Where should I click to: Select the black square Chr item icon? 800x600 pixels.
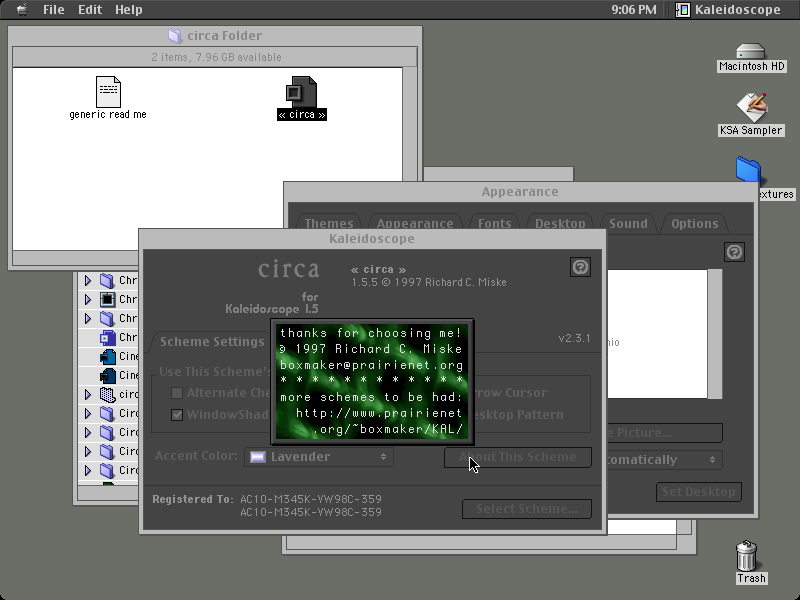tap(107, 299)
